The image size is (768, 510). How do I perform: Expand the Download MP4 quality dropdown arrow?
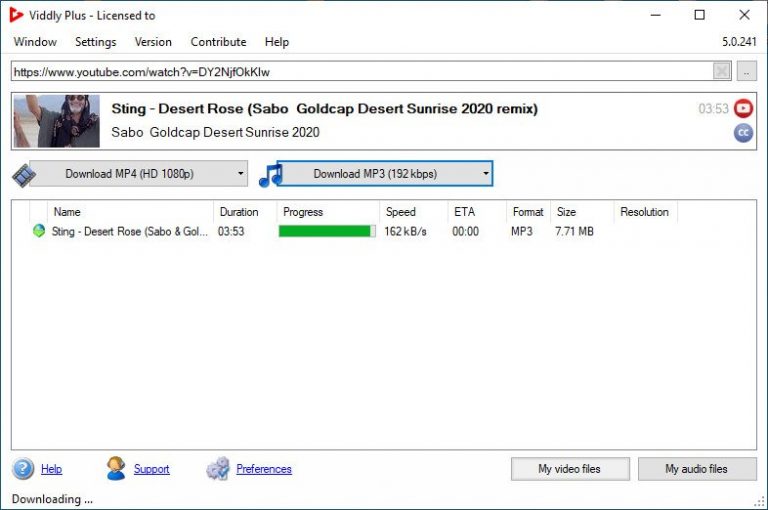(240, 173)
